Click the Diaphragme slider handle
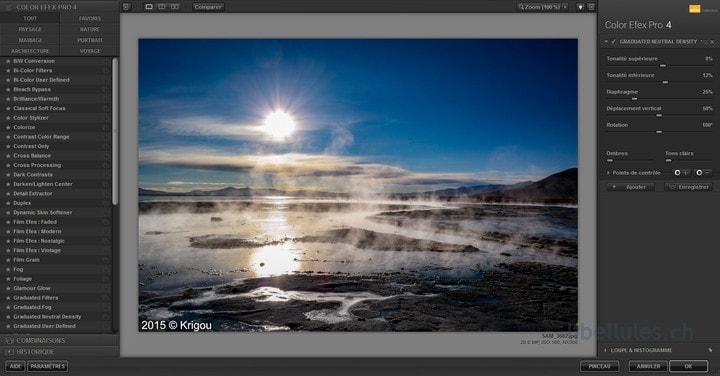Viewport: 720px width, 376px height. [634, 99]
